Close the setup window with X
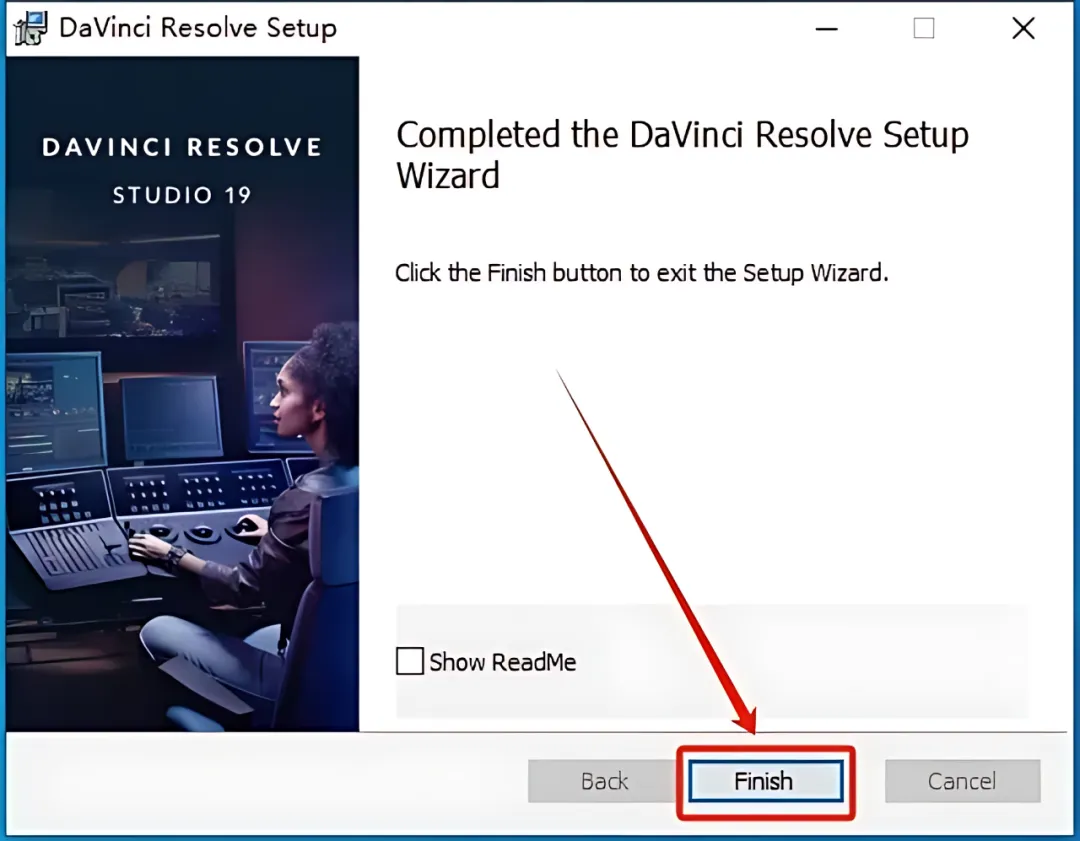1080x841 pixels. coord(1024,28)
